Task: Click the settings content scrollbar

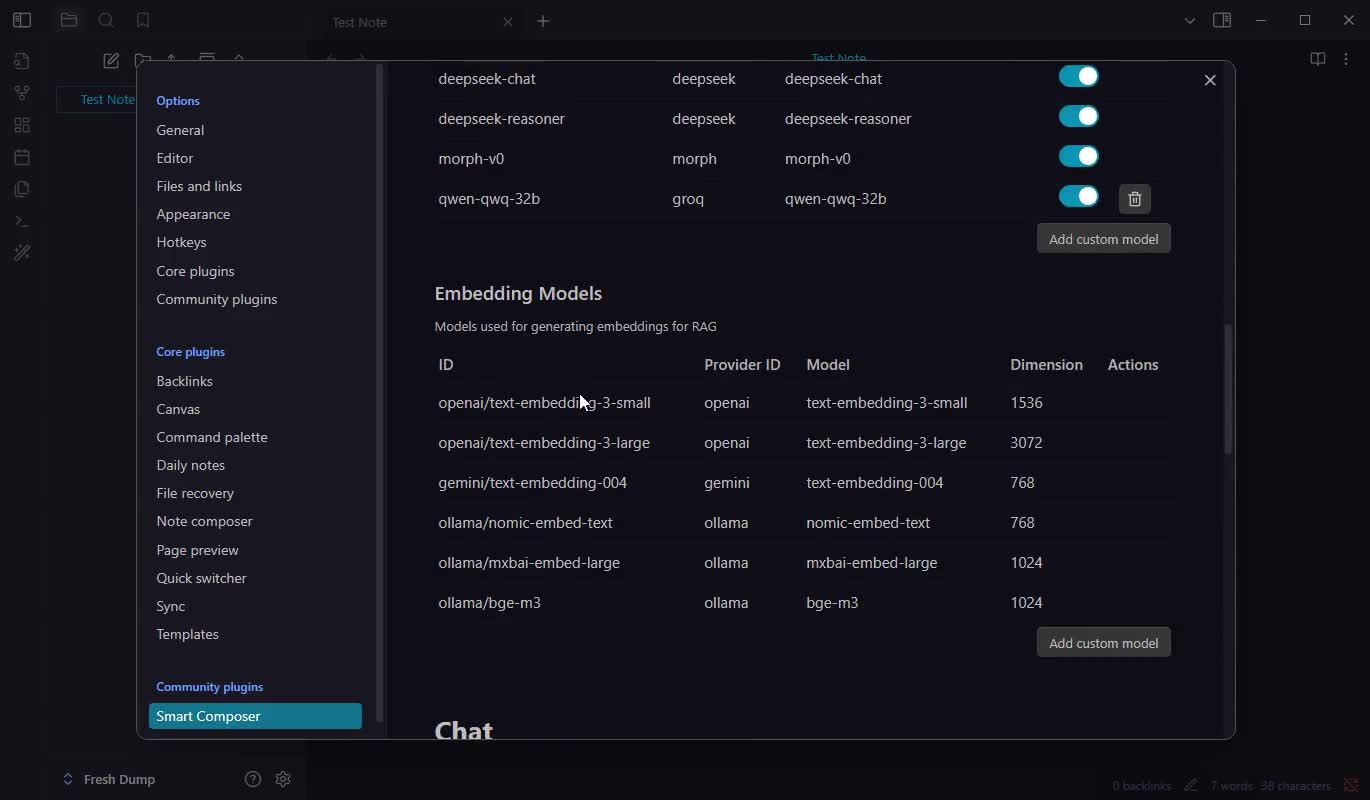Action: click(1228, 390)
